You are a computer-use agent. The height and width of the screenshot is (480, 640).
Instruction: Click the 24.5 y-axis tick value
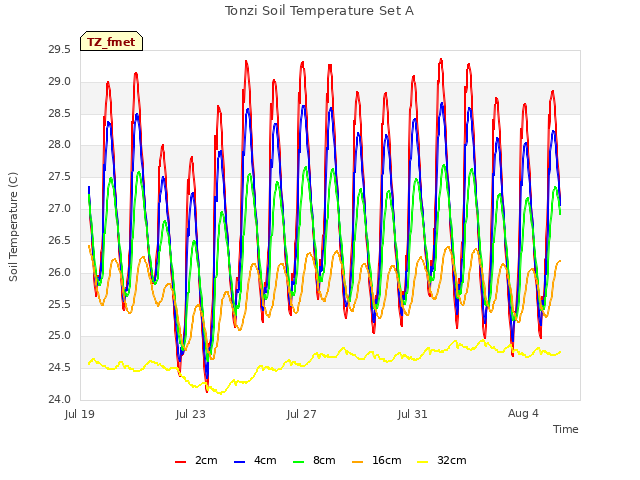tap(60, 368)
